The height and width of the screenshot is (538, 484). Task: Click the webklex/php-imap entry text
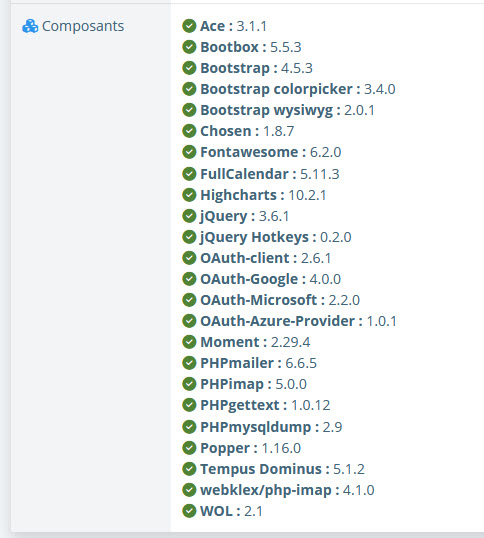[x=287, y=490]
